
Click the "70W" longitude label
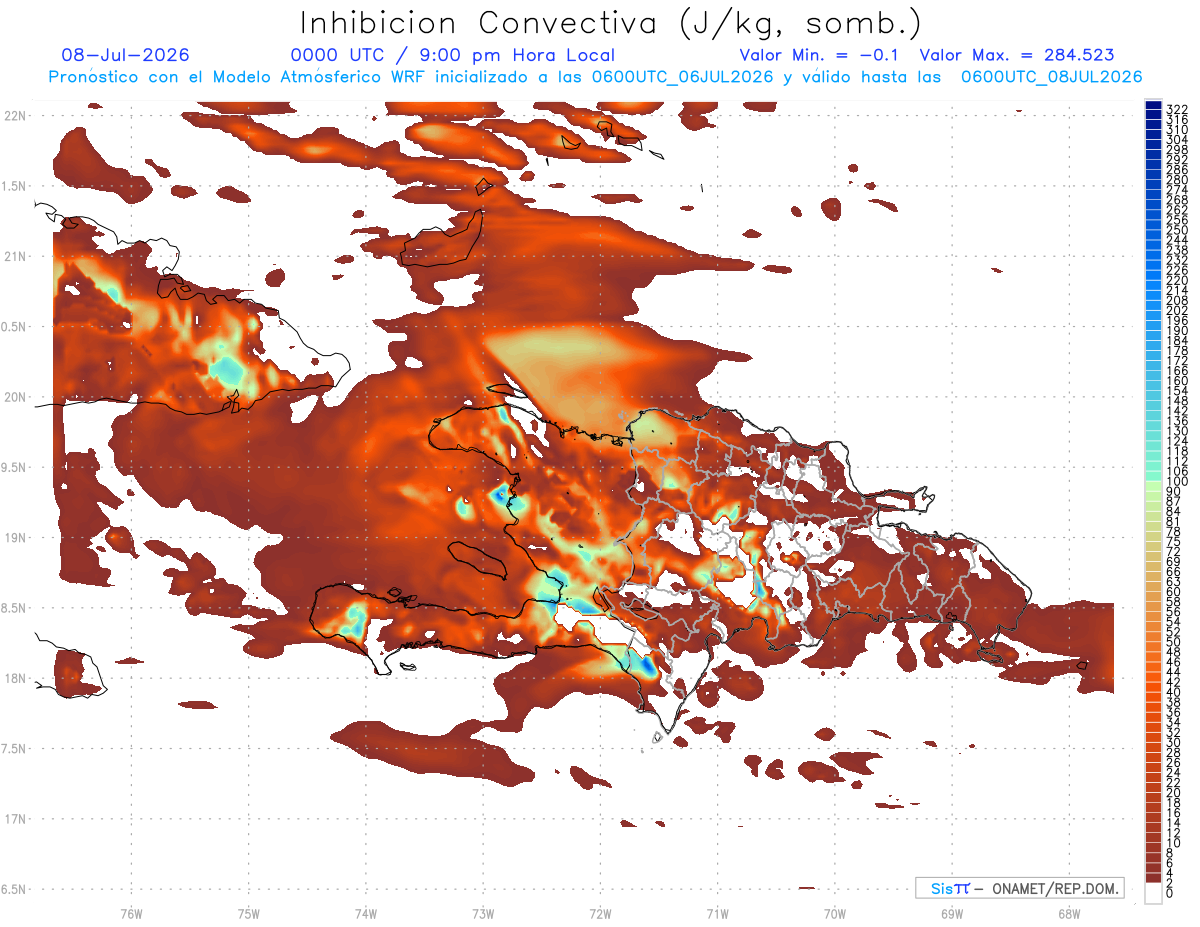[835, 913]
